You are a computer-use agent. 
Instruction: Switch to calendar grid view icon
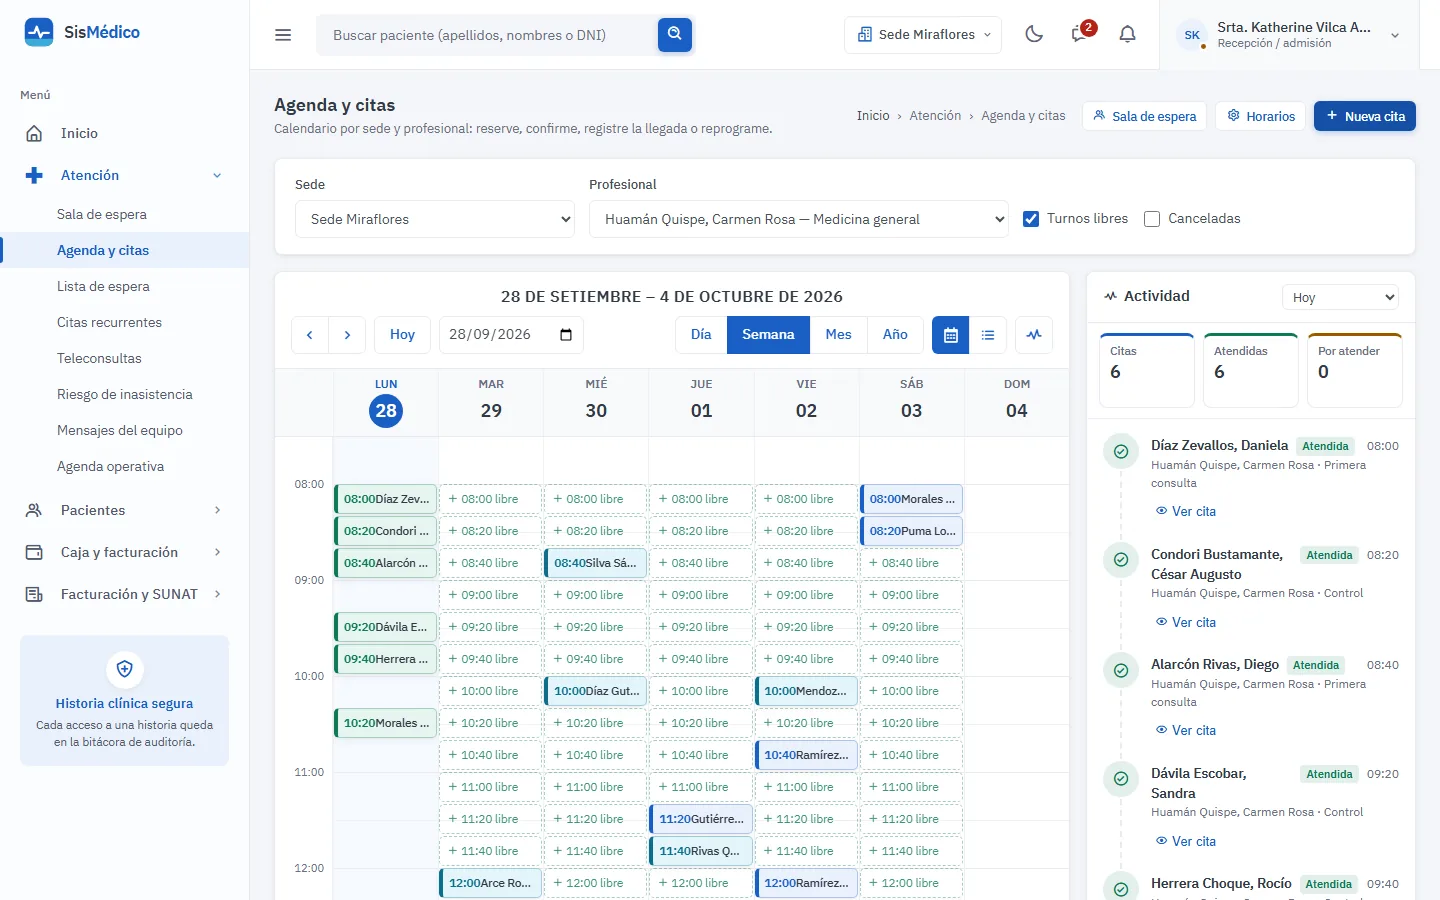click(x=951, y=335)
